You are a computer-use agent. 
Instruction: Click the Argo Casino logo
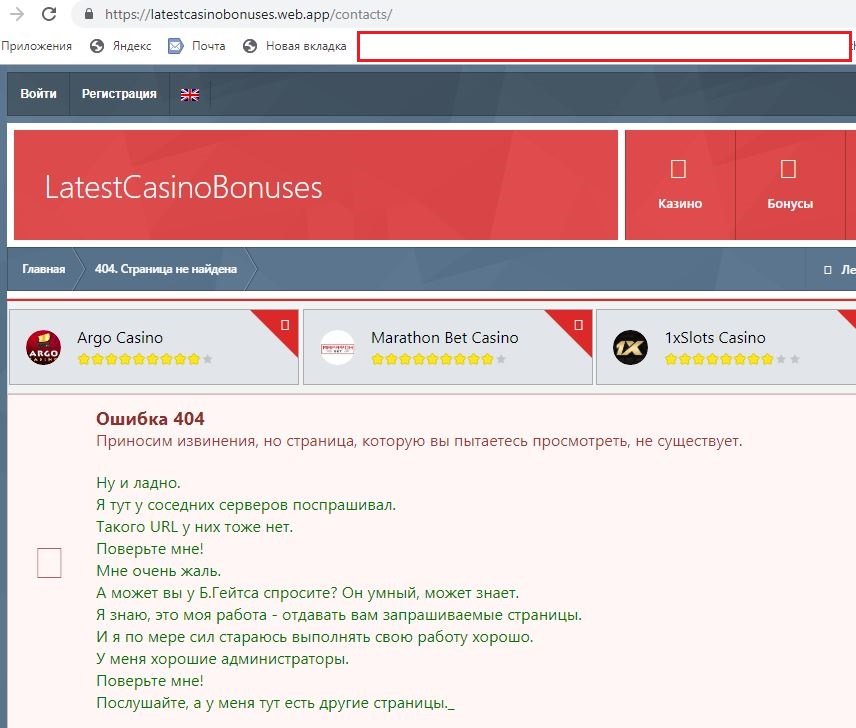pyautogui.click(x=43, y=347)
